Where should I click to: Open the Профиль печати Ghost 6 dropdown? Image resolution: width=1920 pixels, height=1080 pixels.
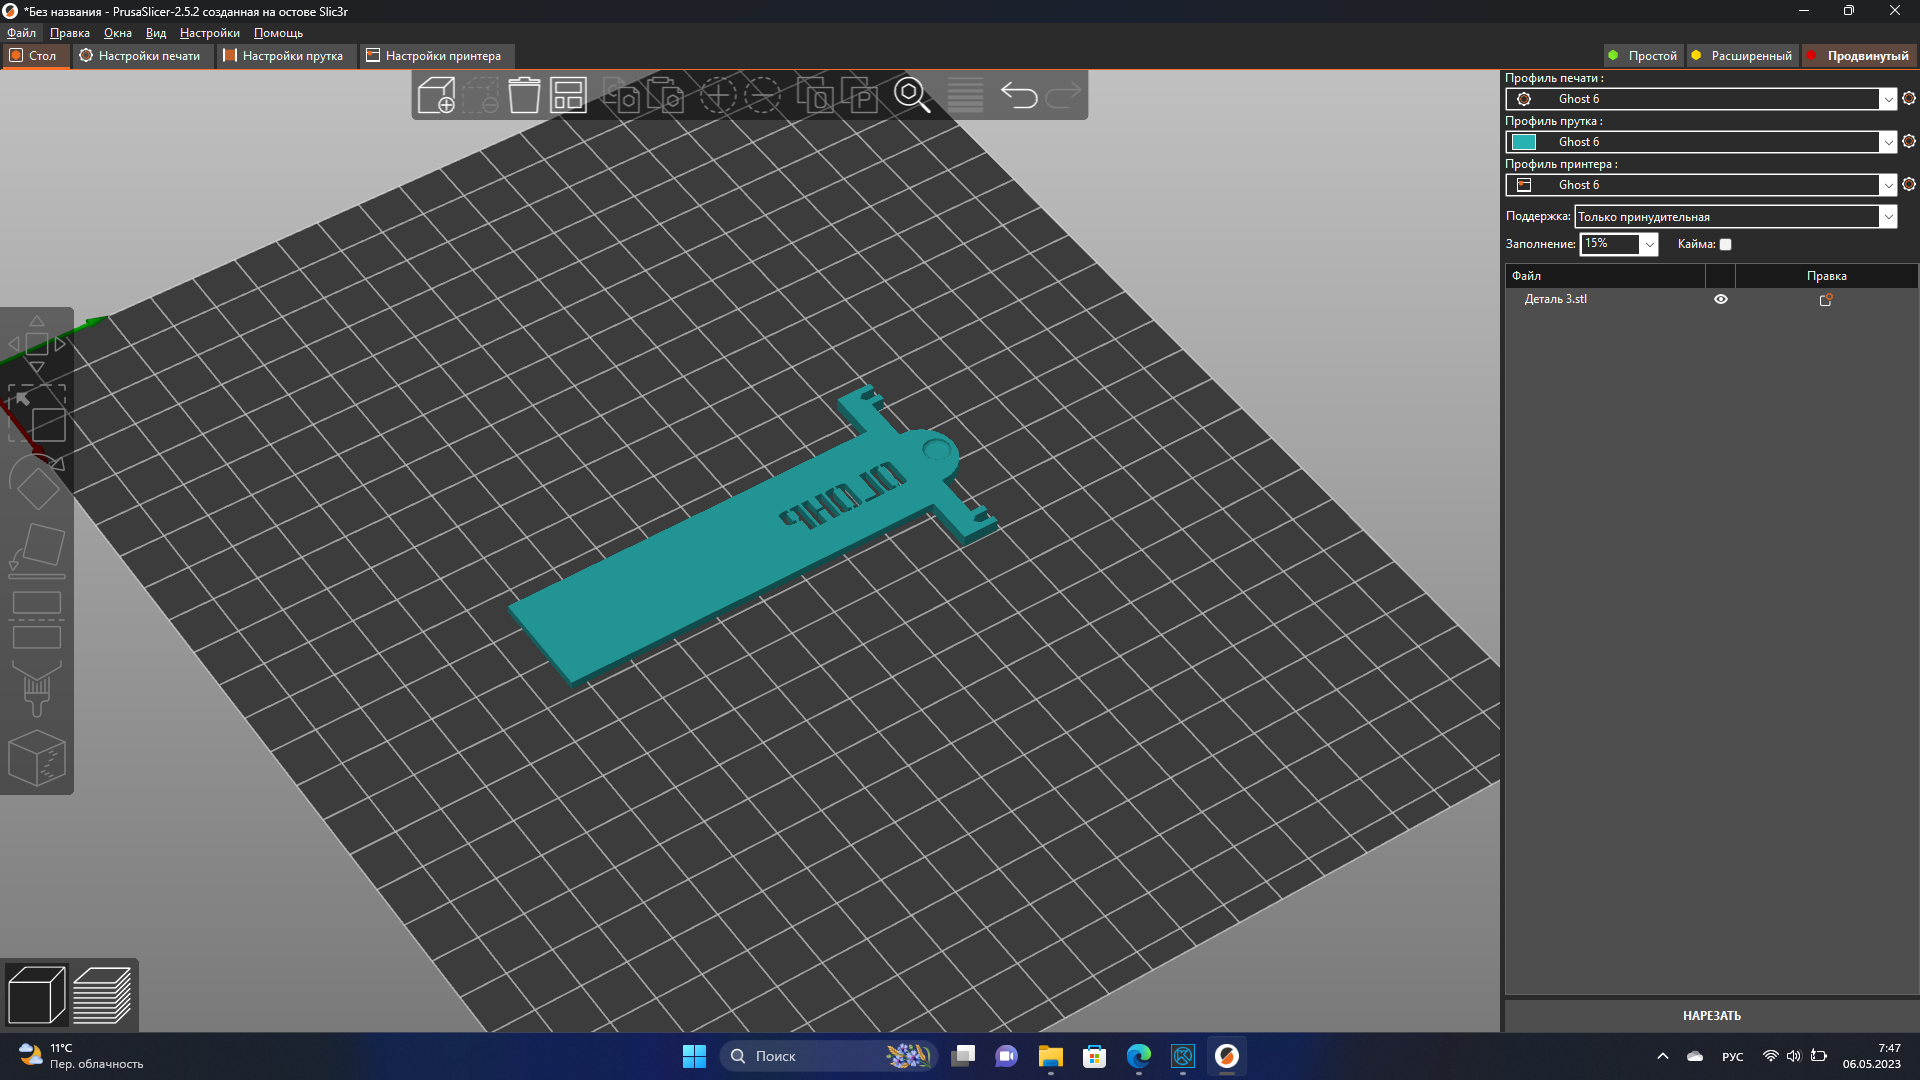(x=1887, y=99)
